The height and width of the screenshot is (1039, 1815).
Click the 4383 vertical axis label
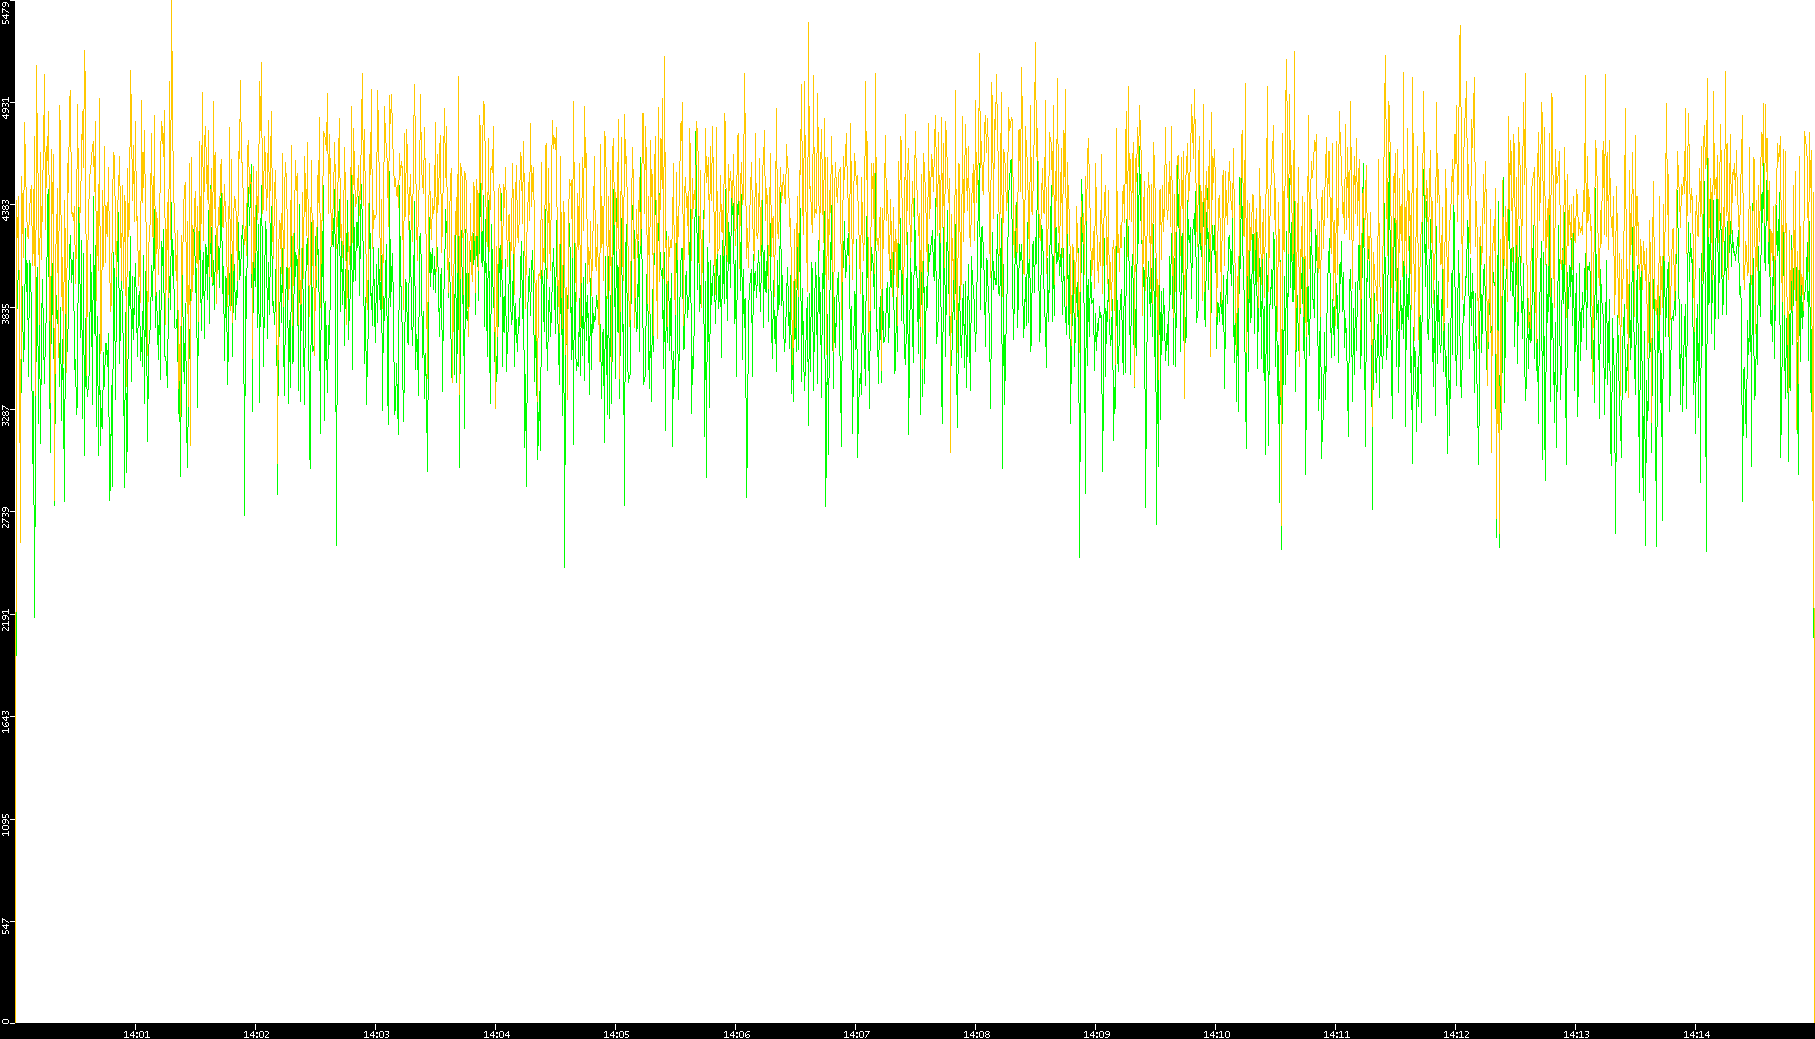(7, 210)
